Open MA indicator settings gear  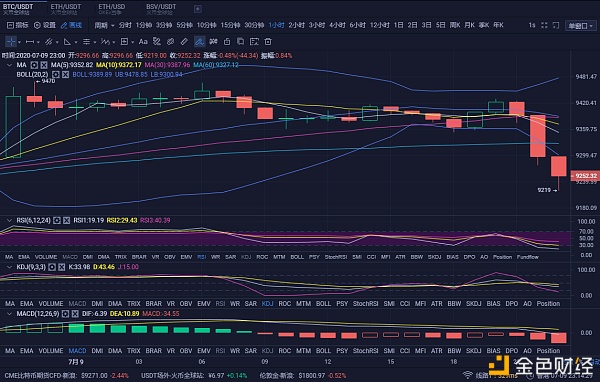pyautogui.click(x=34, y=65)
